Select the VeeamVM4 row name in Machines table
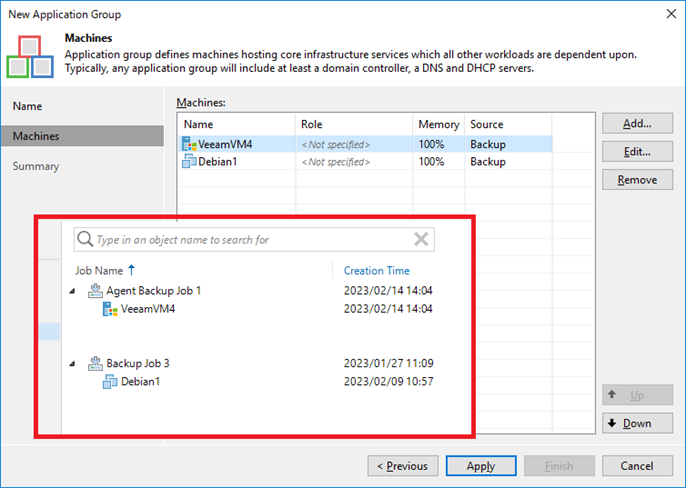The image size is (686, 488). tap(225, 144)
